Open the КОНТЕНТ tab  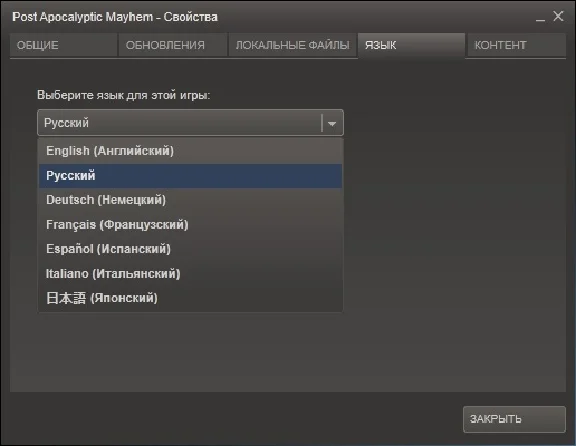[x=516, y=45]
